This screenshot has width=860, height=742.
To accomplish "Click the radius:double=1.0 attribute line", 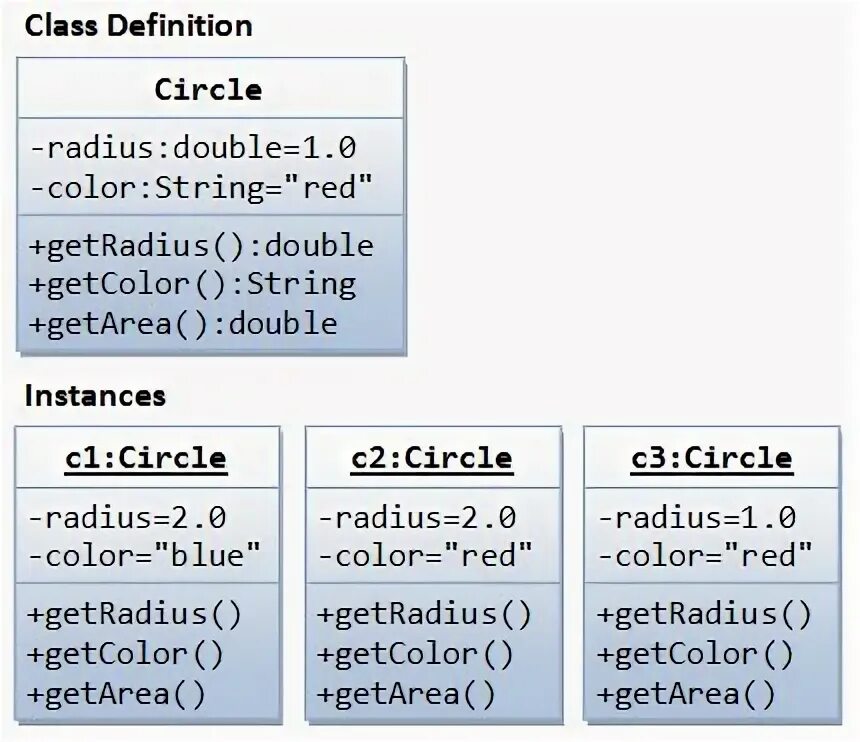I will [x=193, y=148].
